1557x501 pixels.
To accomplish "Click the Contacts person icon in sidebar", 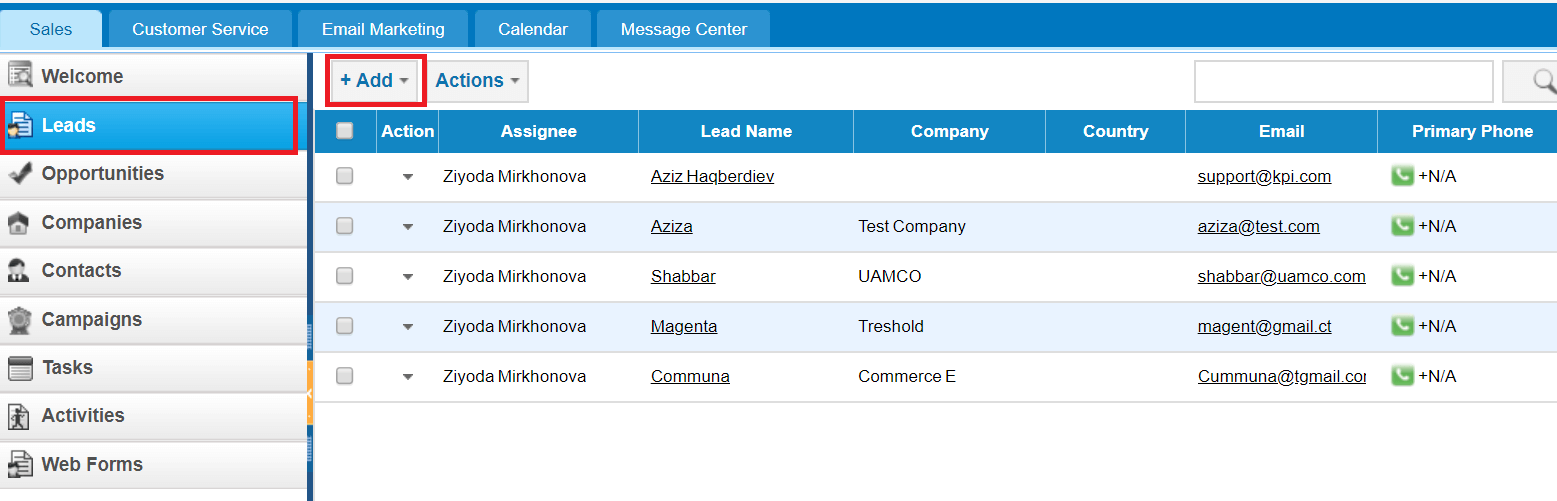I will coord(19,271).
